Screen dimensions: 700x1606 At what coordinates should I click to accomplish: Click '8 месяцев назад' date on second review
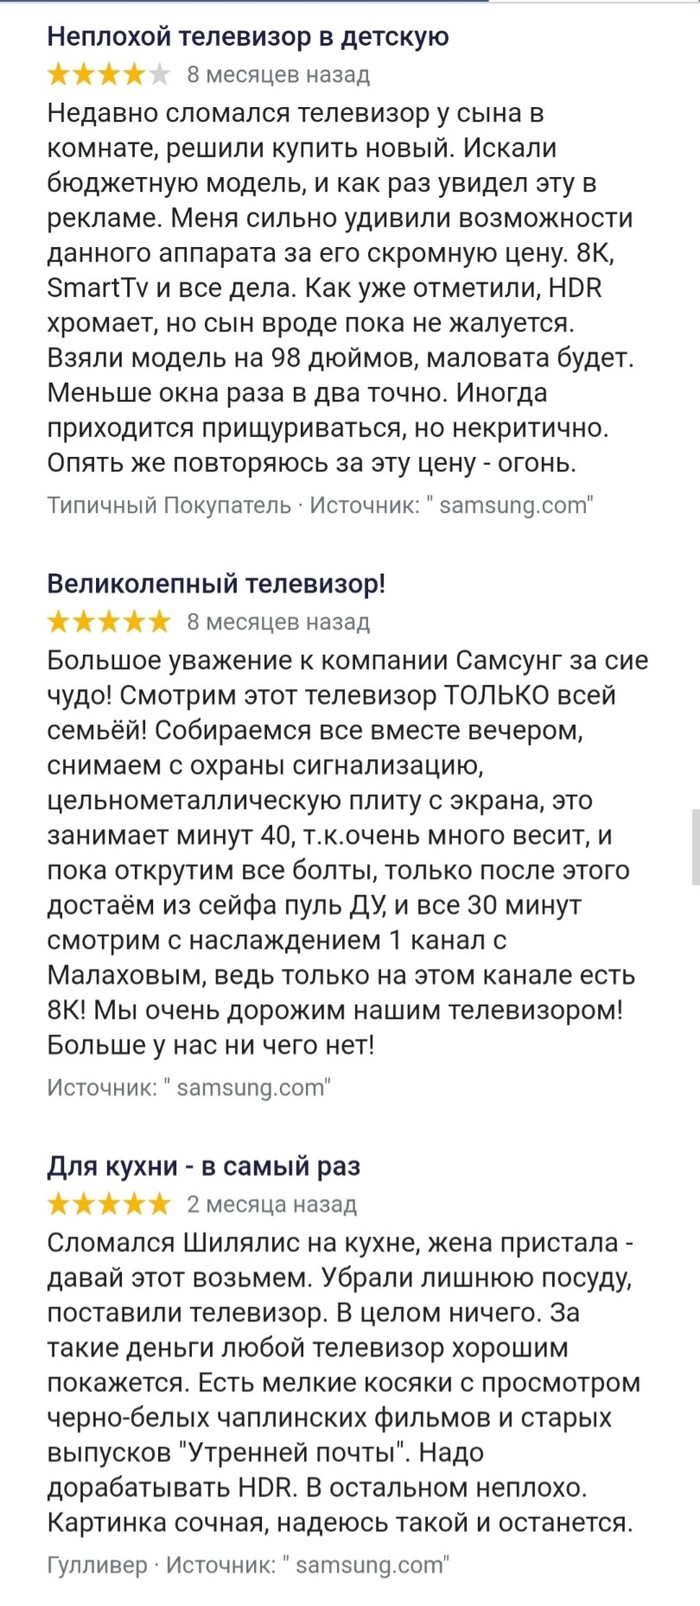click(x=279, y=621)
